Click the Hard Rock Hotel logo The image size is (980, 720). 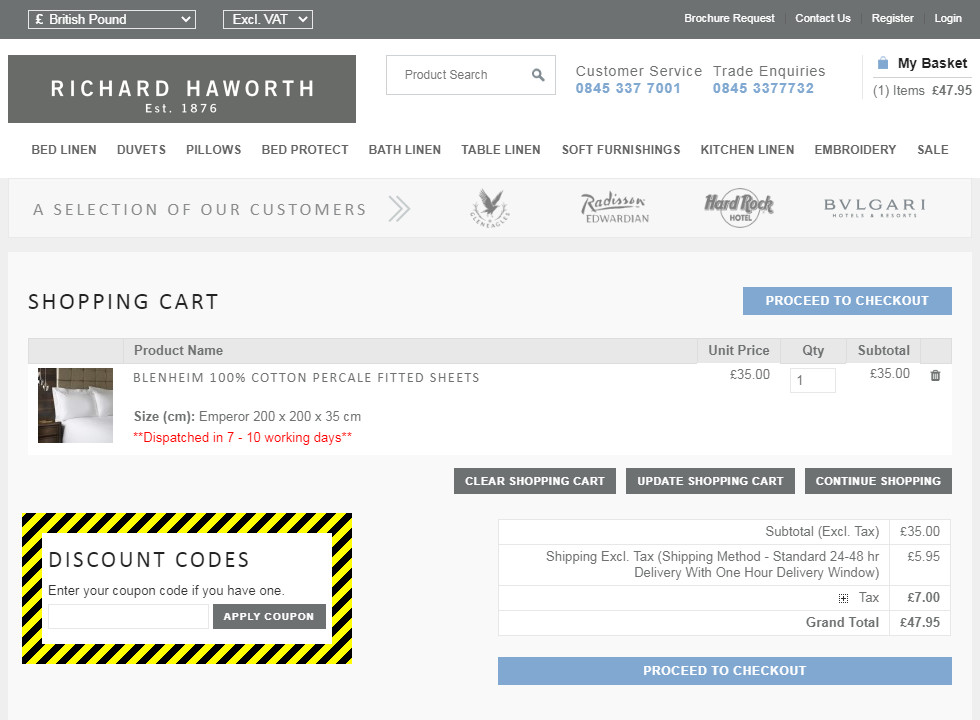[739, 208]
